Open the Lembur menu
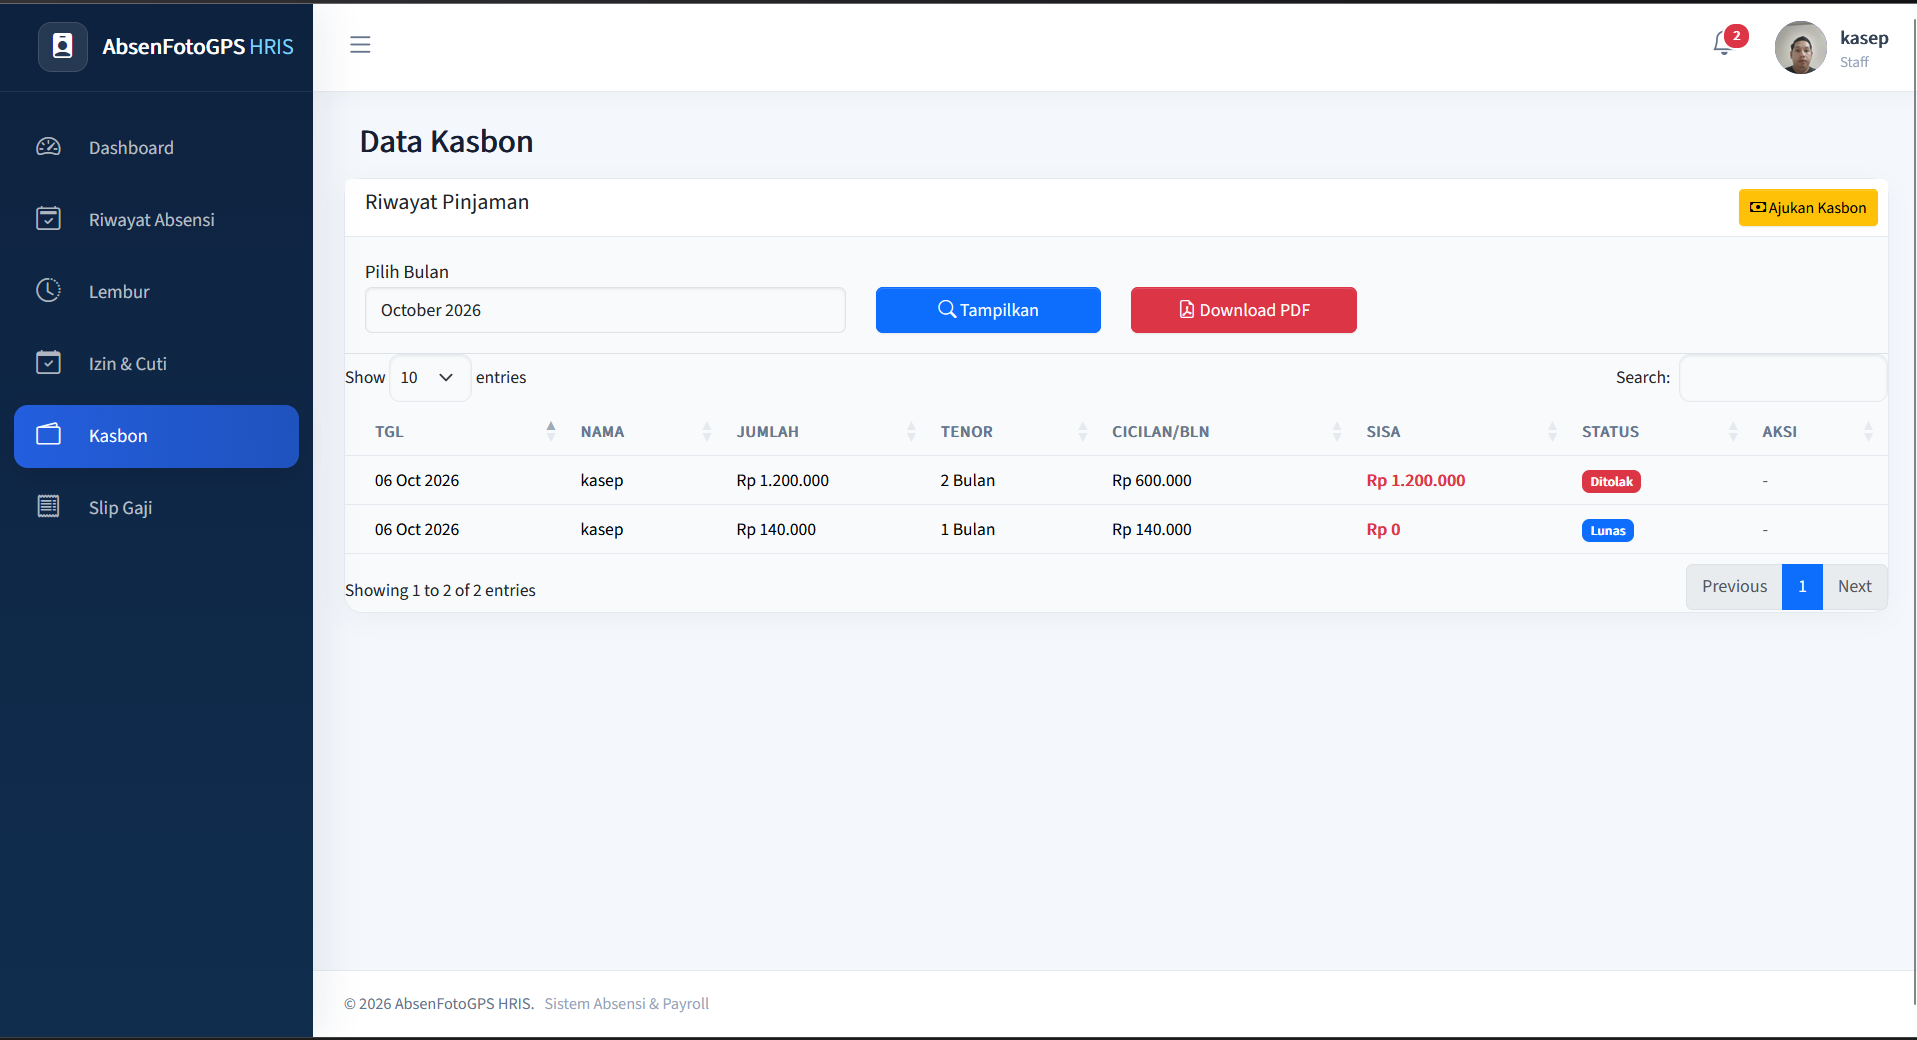This screenshot has height=1040, width=1917. 156,292
